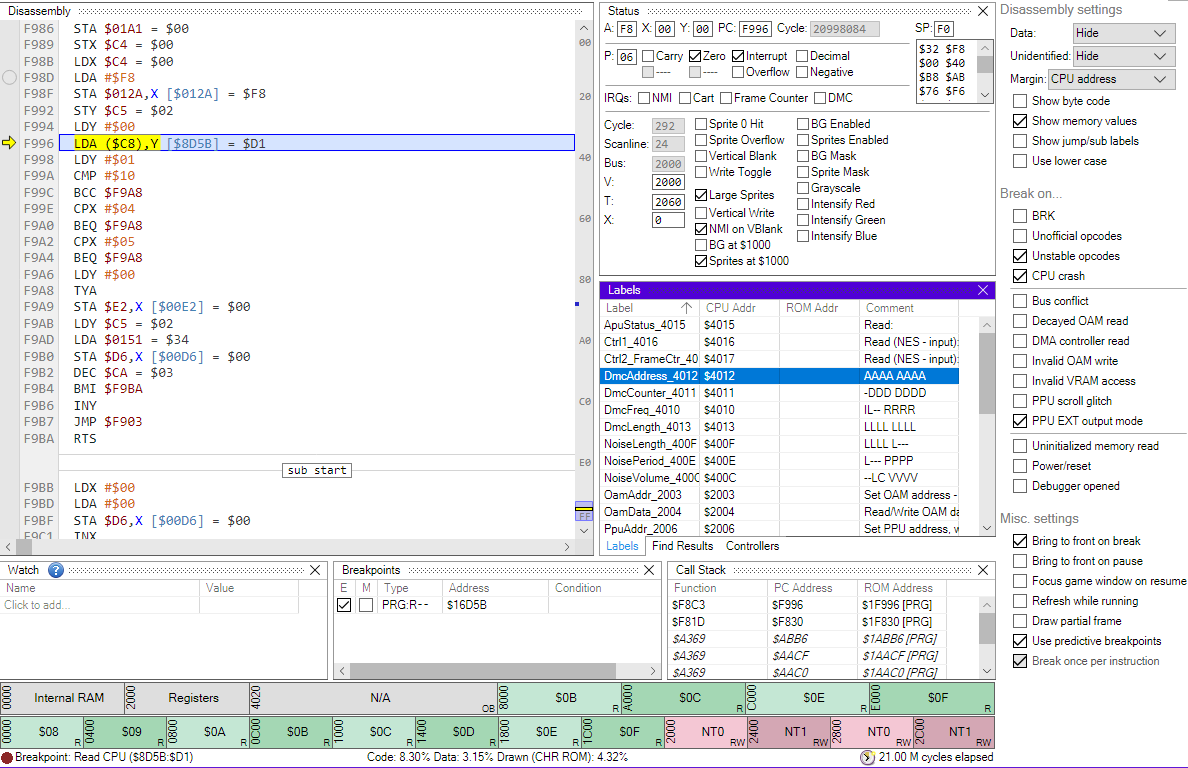Toggle Bring to front on break
The image size is (1188, 768).
point(1020,541)
